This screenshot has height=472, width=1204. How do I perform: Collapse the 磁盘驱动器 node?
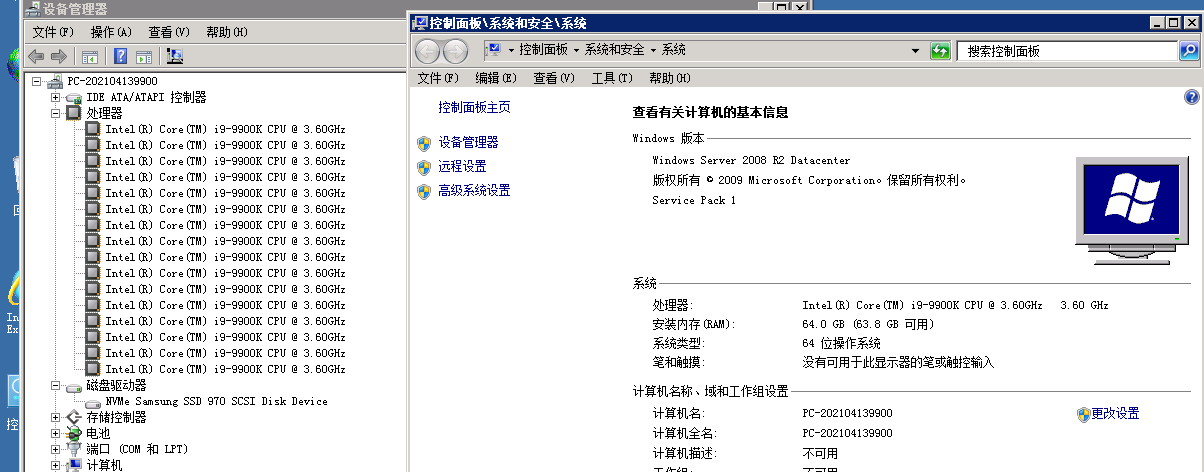click(x=56, y=386)
